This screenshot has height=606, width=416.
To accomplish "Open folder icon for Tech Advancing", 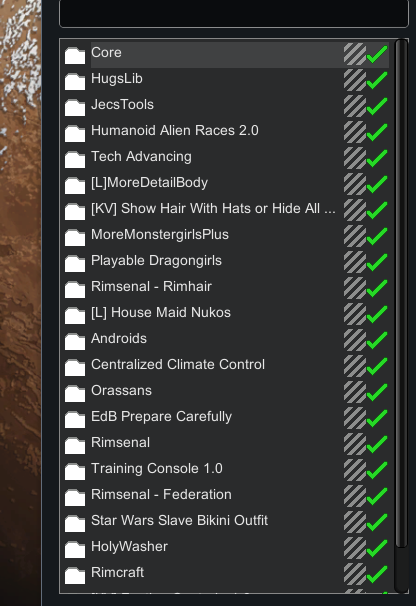I will click(x=75, y=159).
